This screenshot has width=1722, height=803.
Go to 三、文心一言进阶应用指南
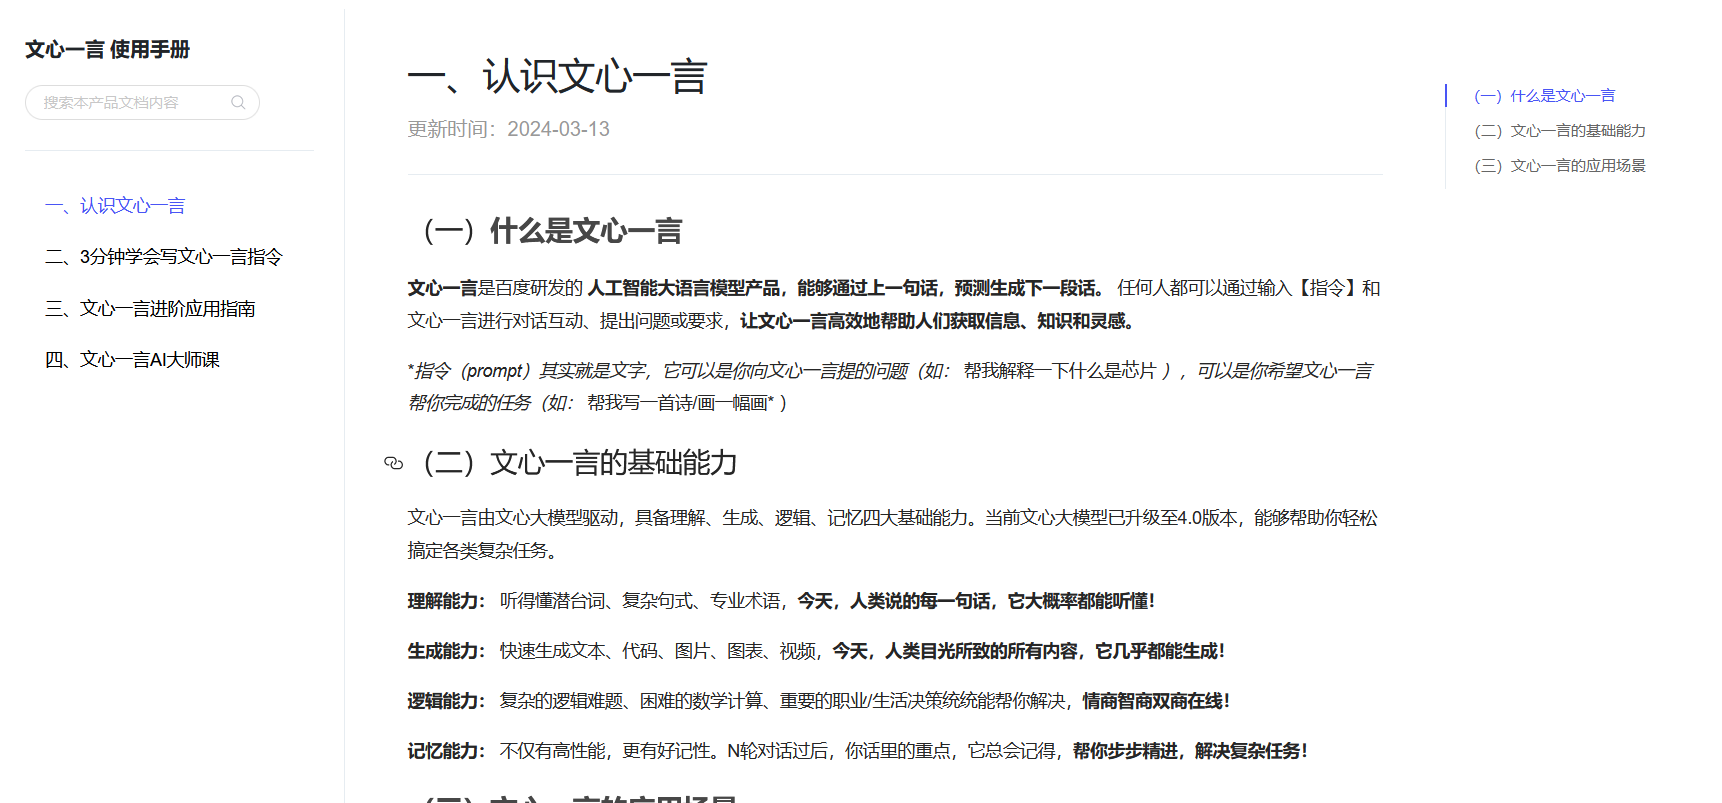click(150, 309)
